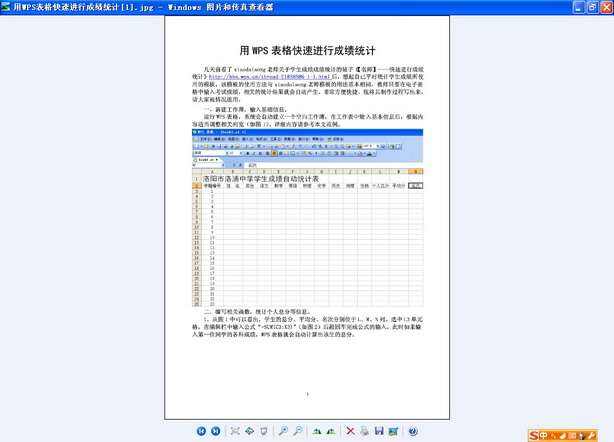The image size is (614, 442).
Task: Close the Picture and Fax Viewer
Action: coord(606,7)
